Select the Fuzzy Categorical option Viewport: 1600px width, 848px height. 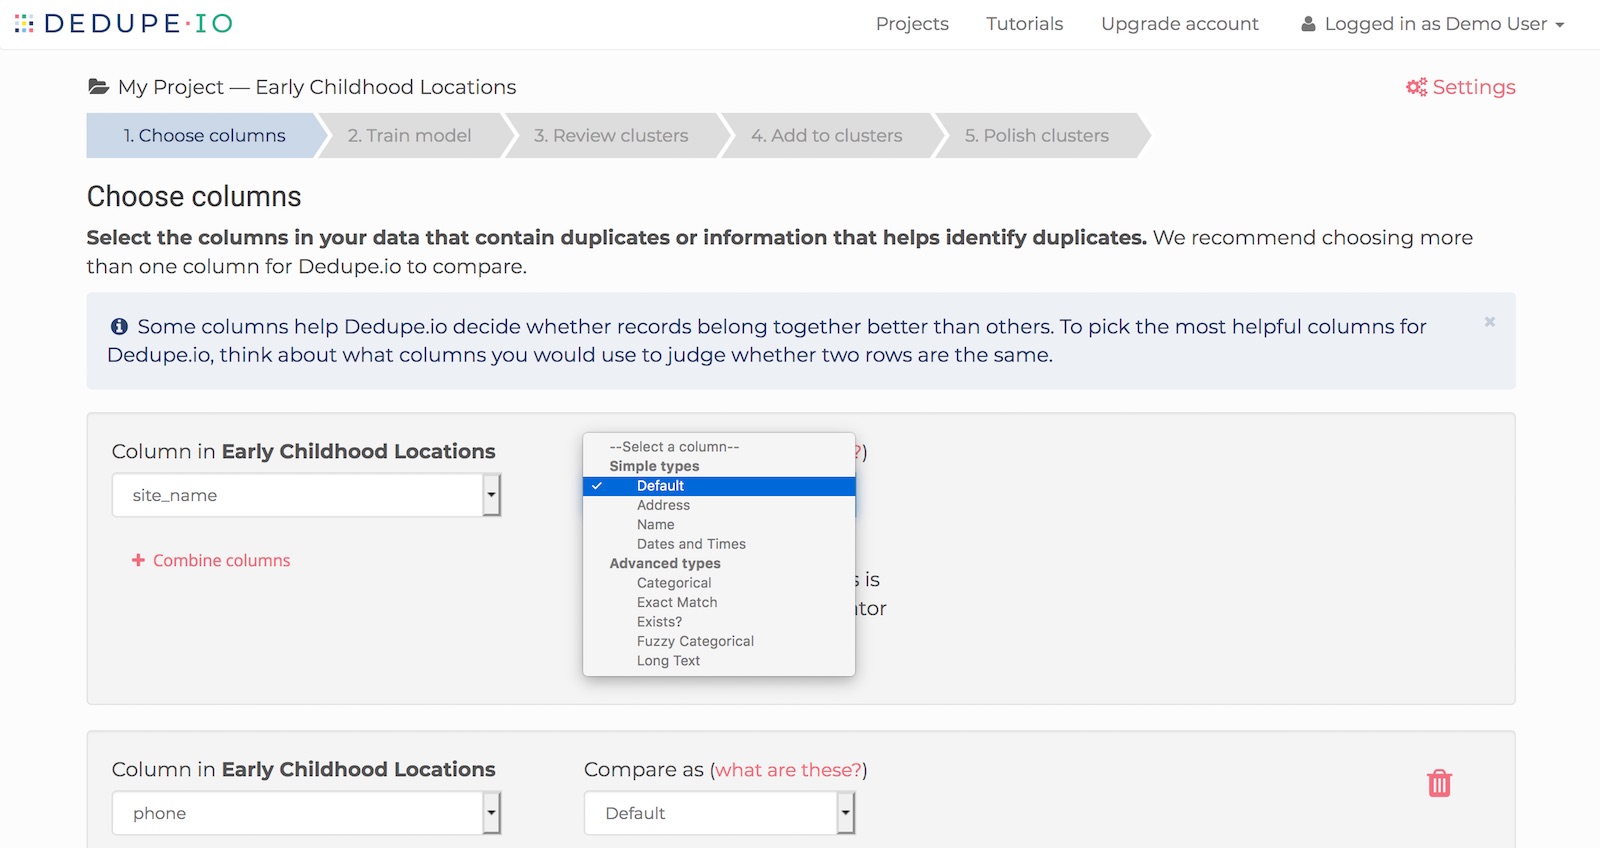[x=719, y=641]
